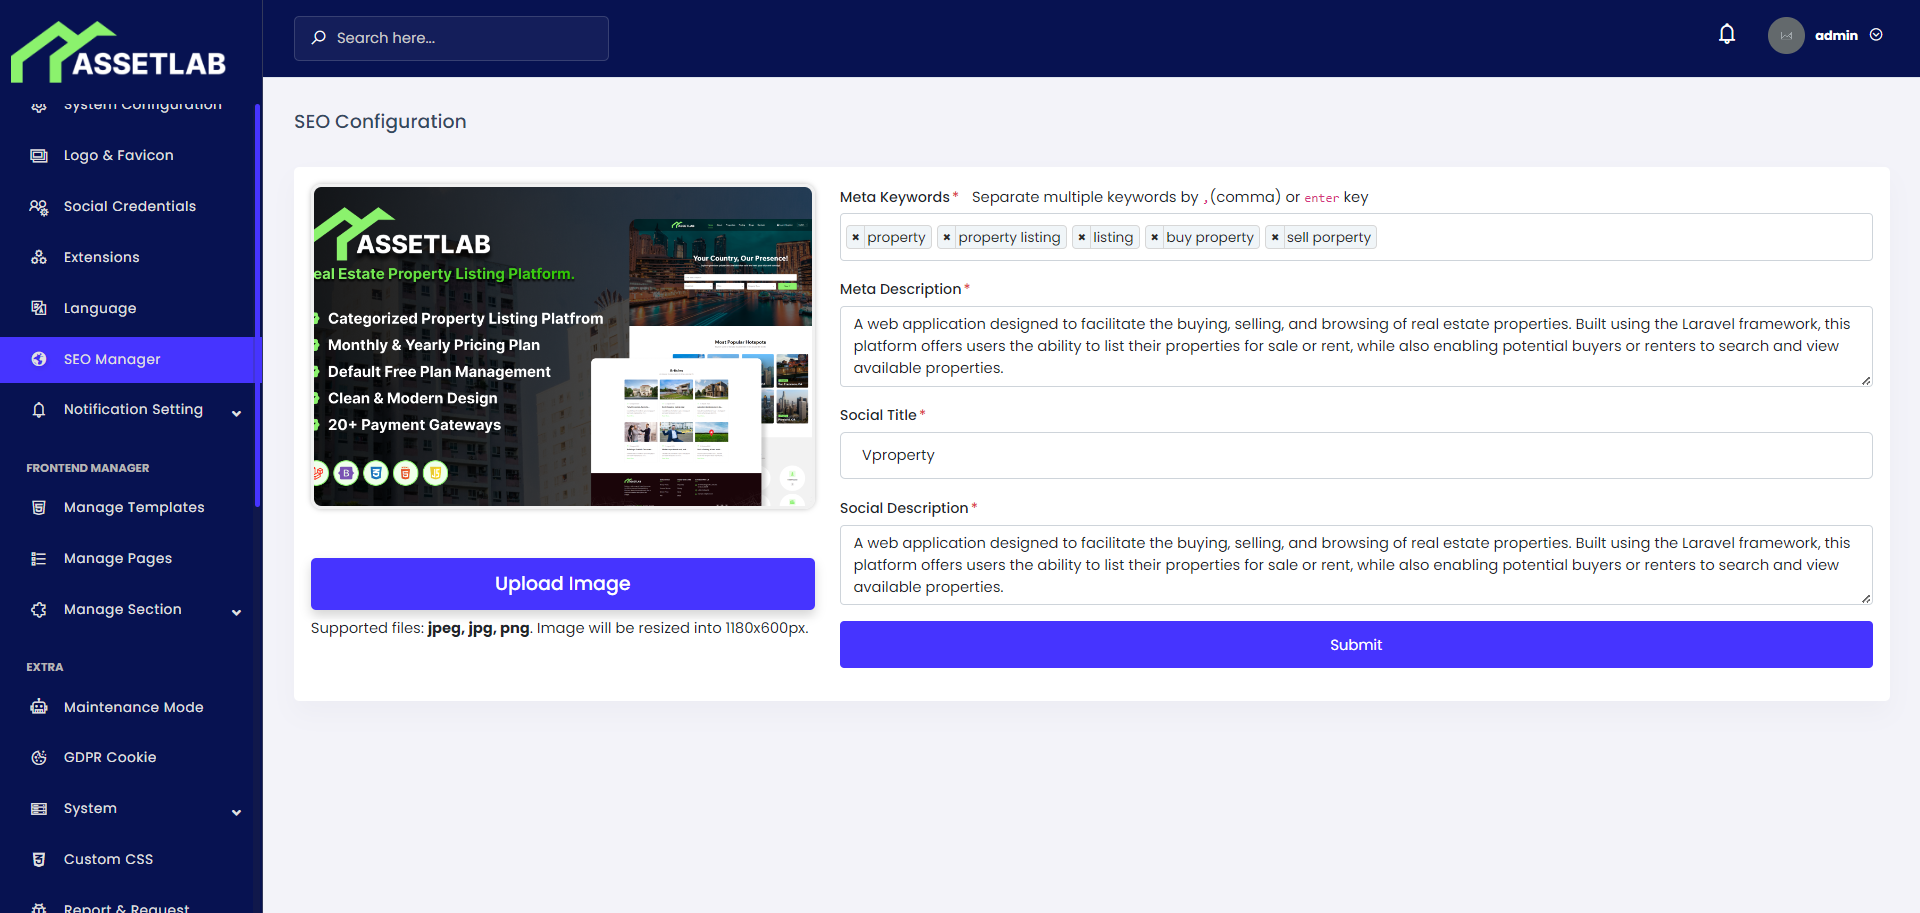The height and width of the screenshot is (913, 1920).
Task: Click the Upload Image button
Action: pos(562,583)
